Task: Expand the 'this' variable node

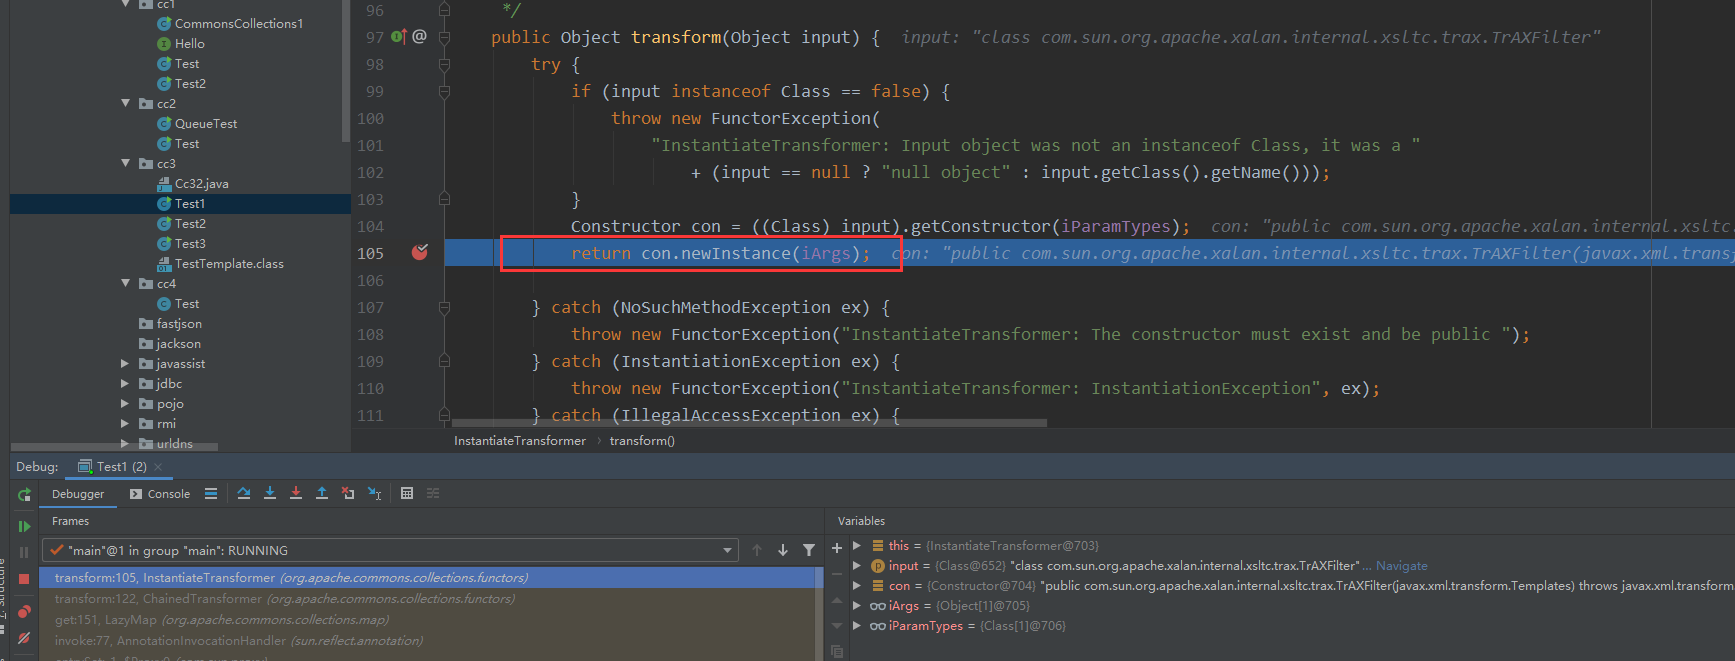Action: (857, 546)
